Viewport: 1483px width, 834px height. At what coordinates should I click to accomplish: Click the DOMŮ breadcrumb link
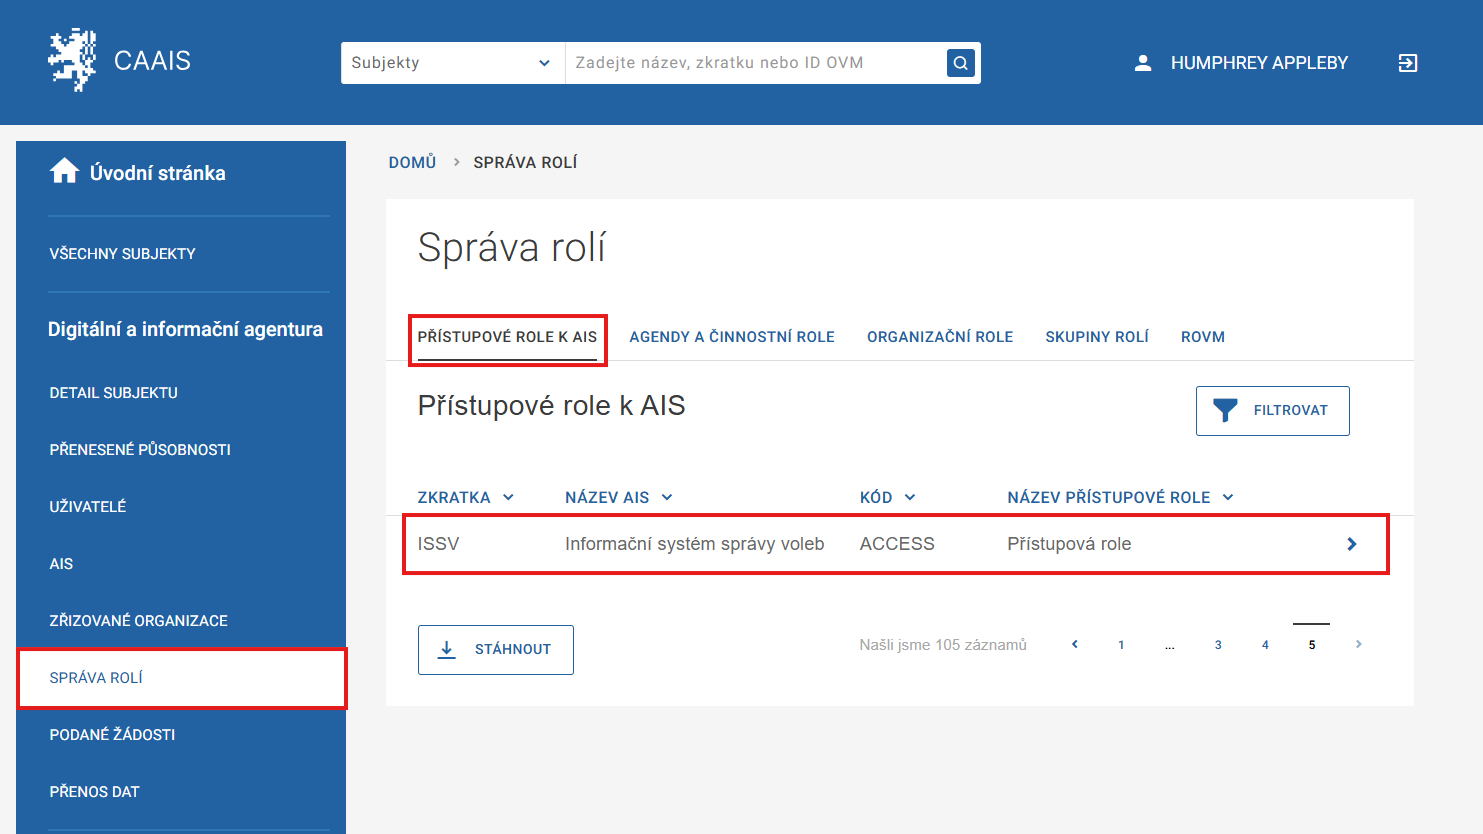pos(412,162)
